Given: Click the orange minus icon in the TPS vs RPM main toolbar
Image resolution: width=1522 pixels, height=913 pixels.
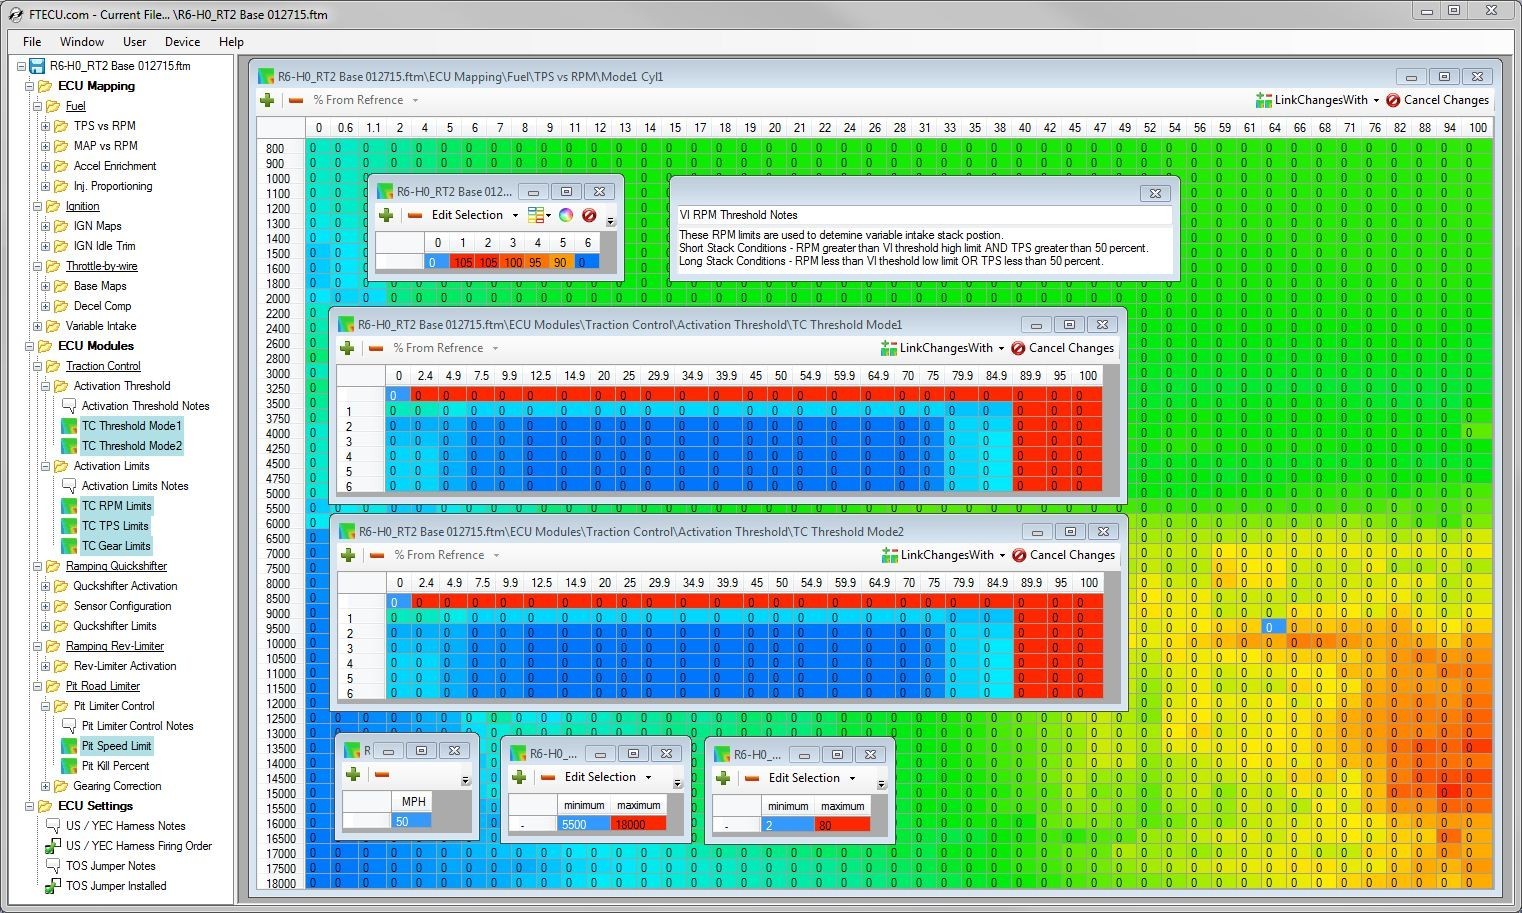Looking at the screenshot, I should coord(296,100).
